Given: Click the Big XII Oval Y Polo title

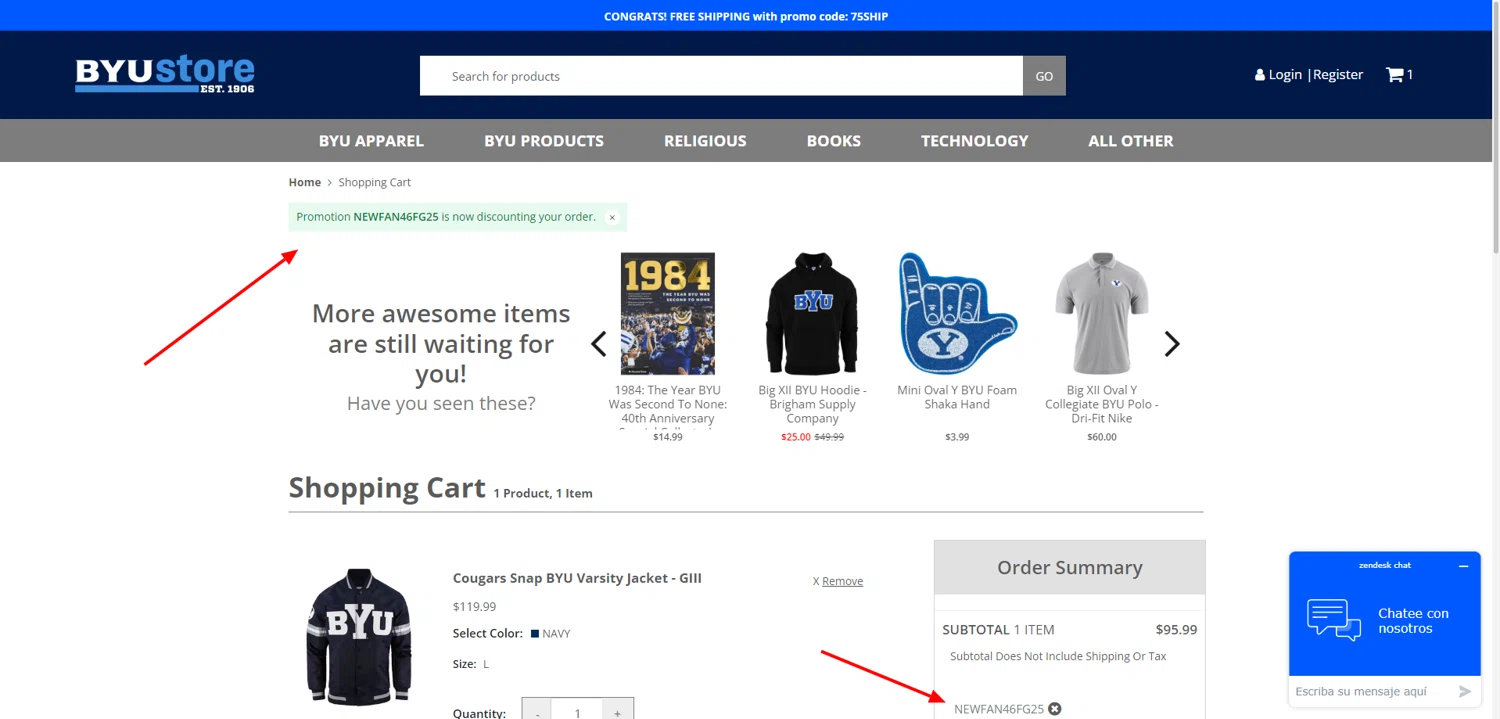Looking at the screenshot, I should pyautogui.click(x=1102, y=404).
